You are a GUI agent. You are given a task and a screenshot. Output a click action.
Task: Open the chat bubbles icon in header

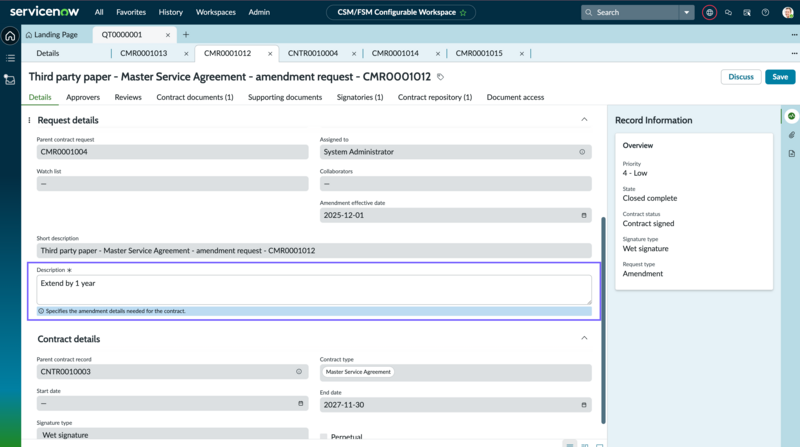tap(728, 12)
